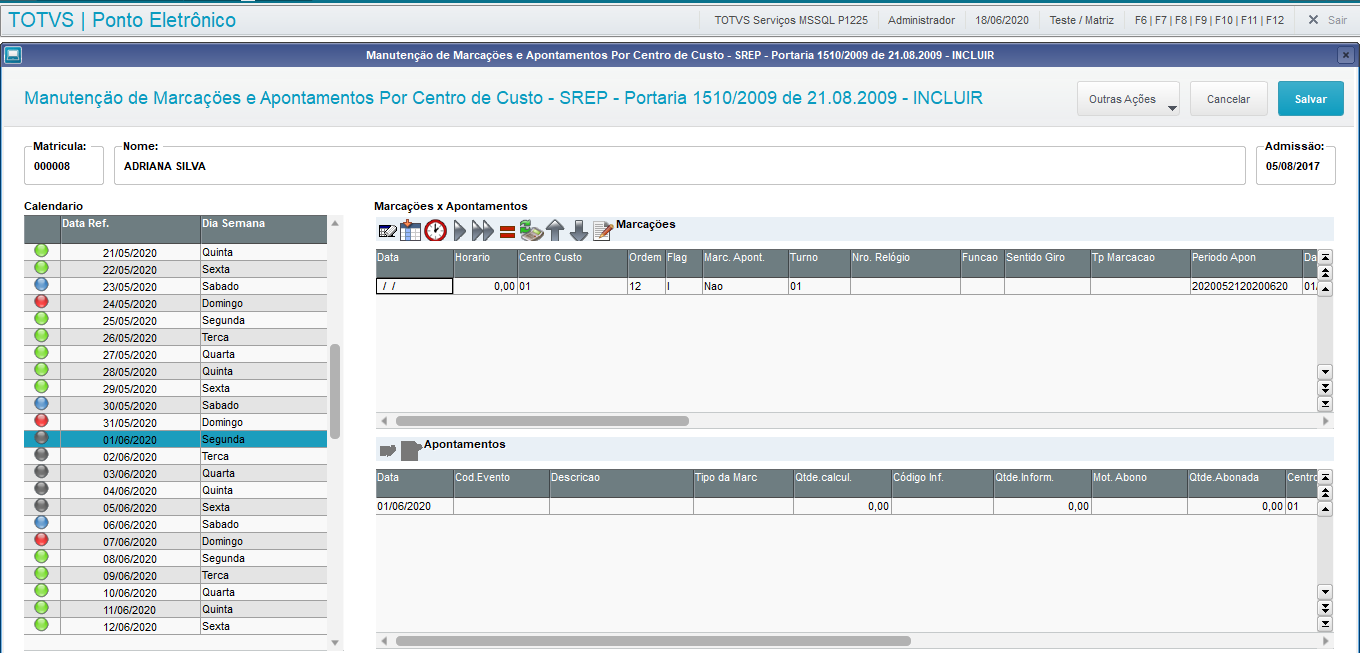Click the dark gray status circle for 05/06/2020
The height and width of the screenshot is (653, 1360).
(x=41, y=506)
